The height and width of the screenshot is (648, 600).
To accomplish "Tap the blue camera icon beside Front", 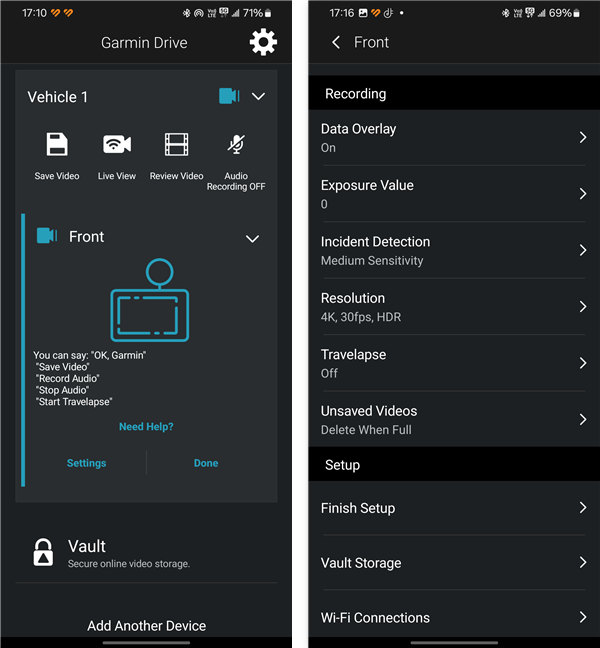I will coord(47,236).
